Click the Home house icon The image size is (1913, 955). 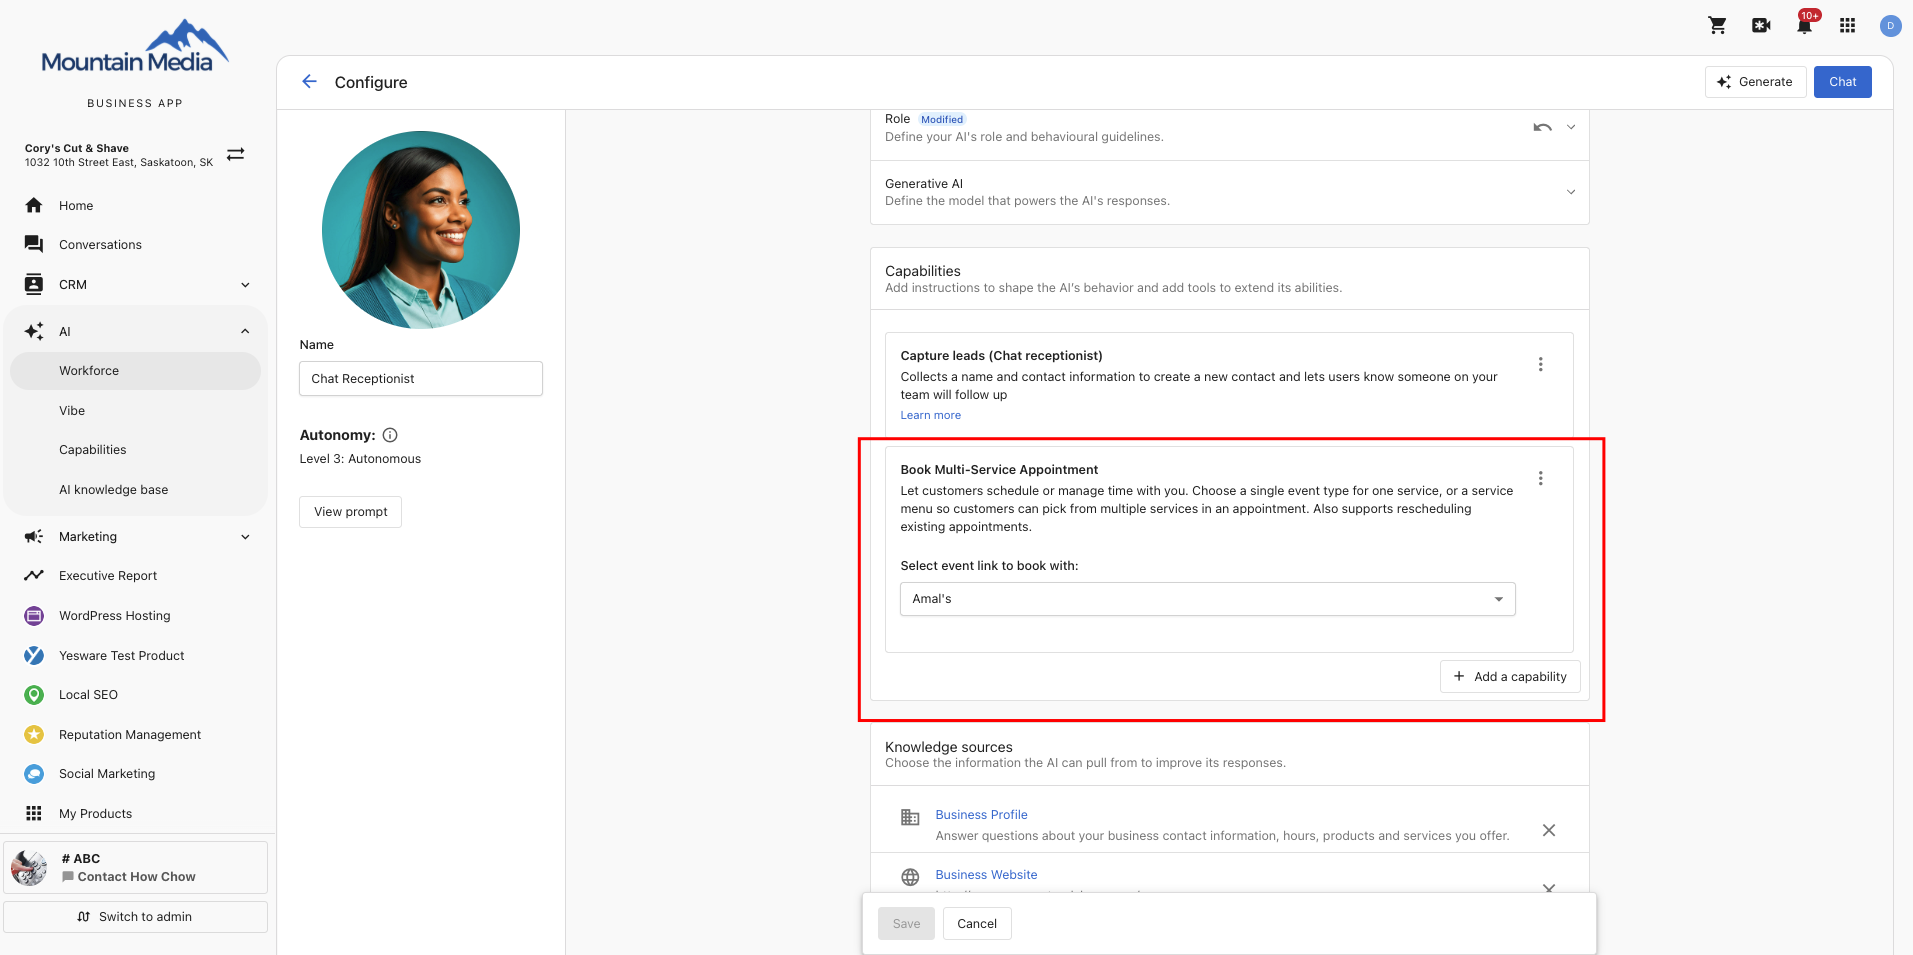(34, 205)
